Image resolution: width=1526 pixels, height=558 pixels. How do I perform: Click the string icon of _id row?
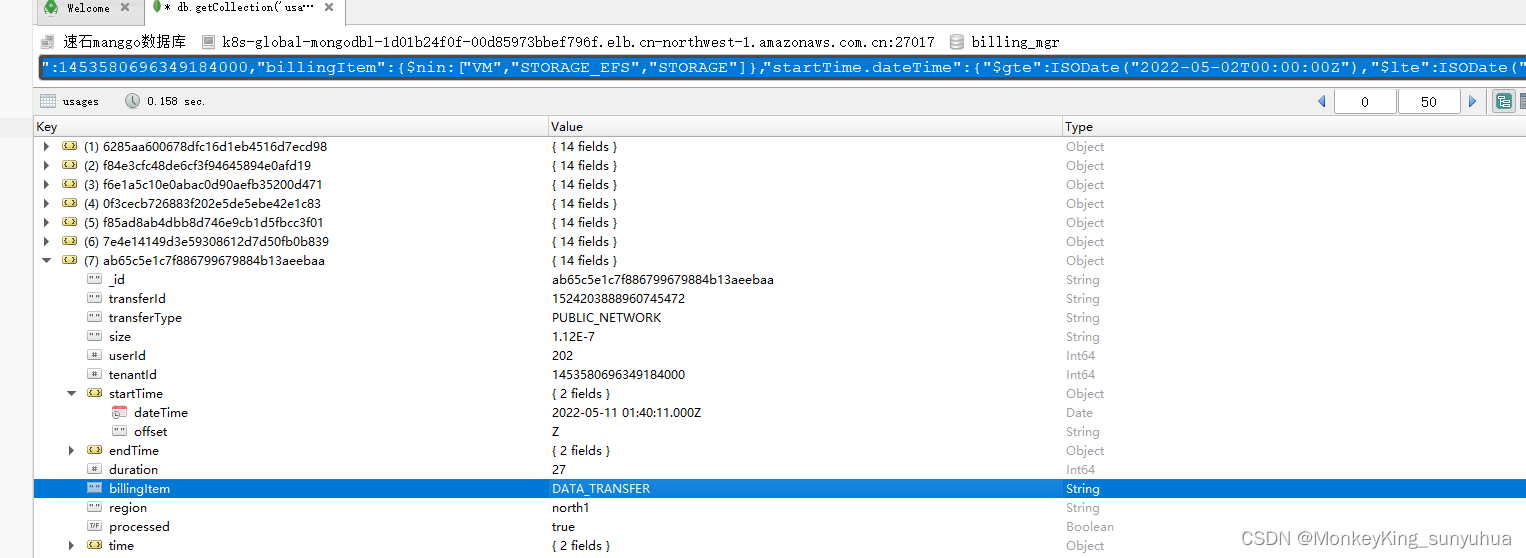point(94,279)
